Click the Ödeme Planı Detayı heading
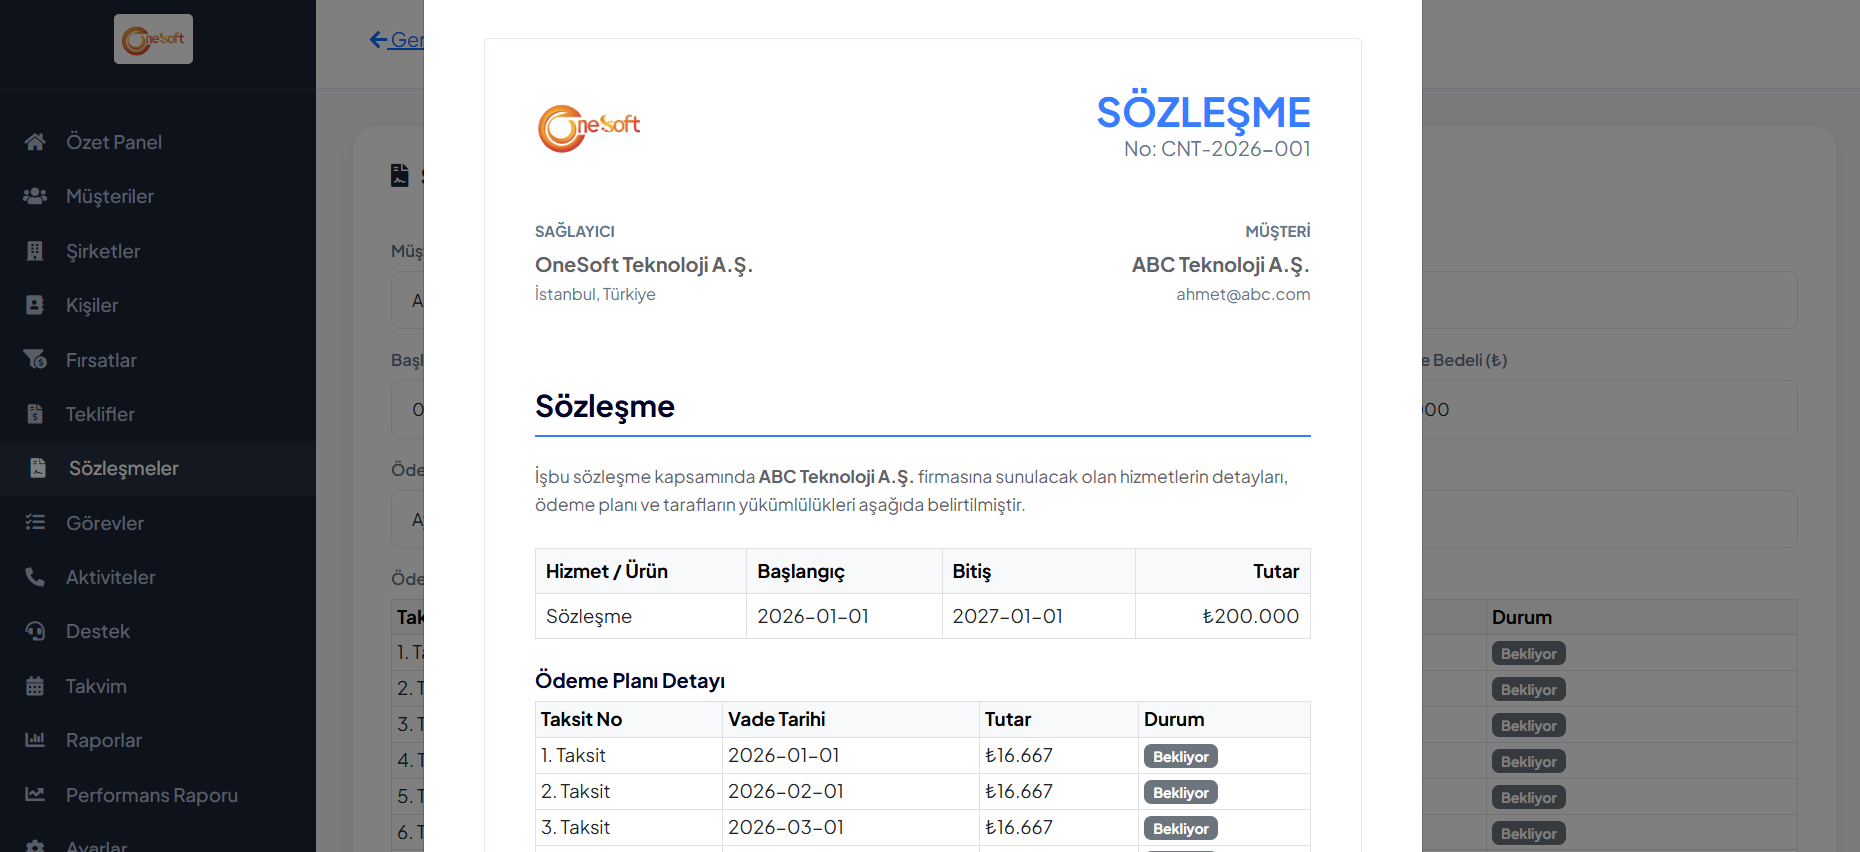This screenshot has height=852, width=1860. pyautogui.click(x=630, y=681)
